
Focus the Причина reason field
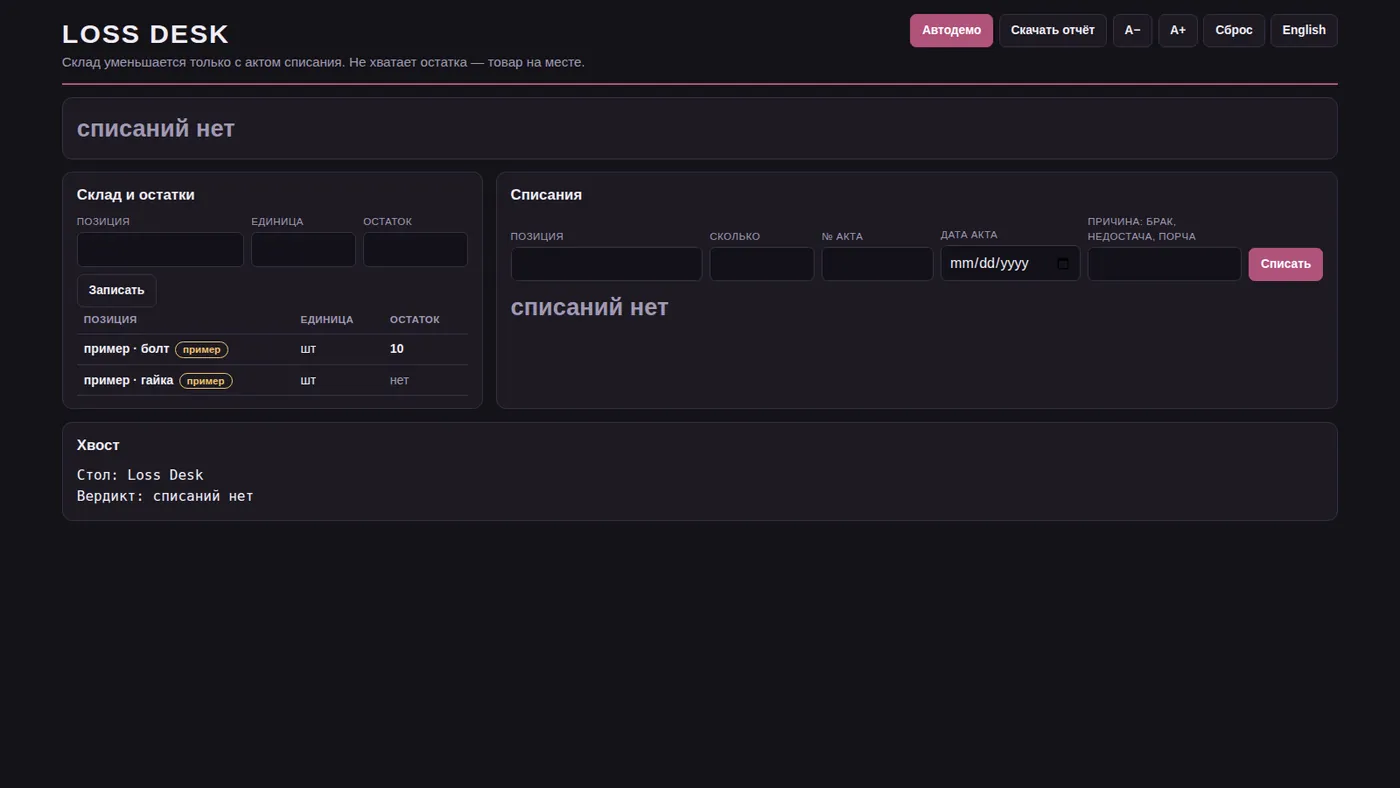(1164, 264)
